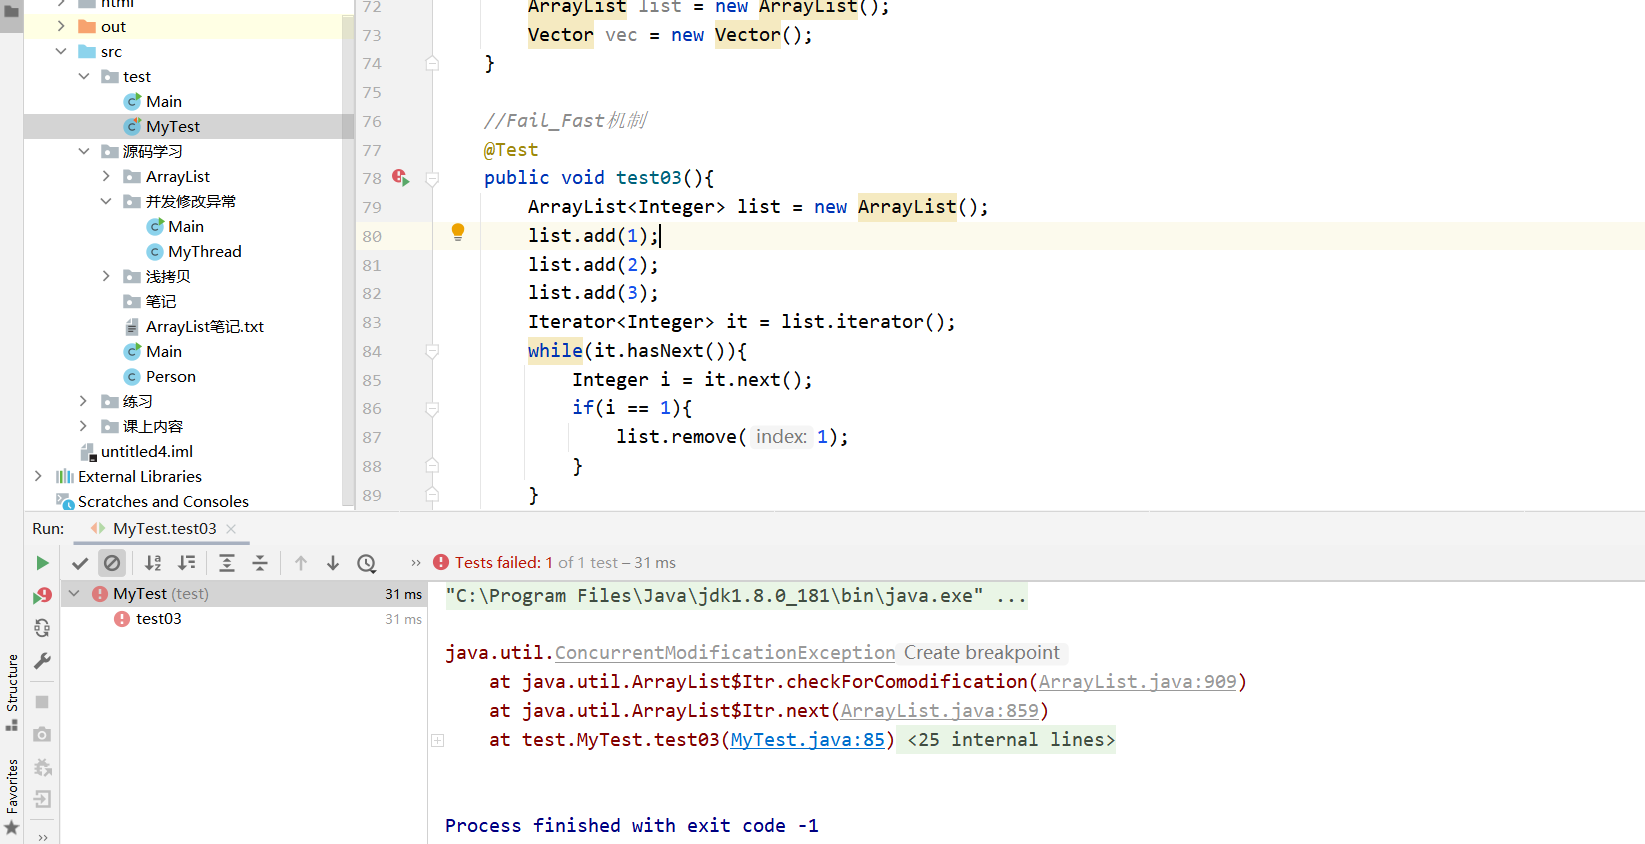Collapse the MyTest (test) result node
1645x844 pixels.
pyautogui.click(x=74, y=594)
